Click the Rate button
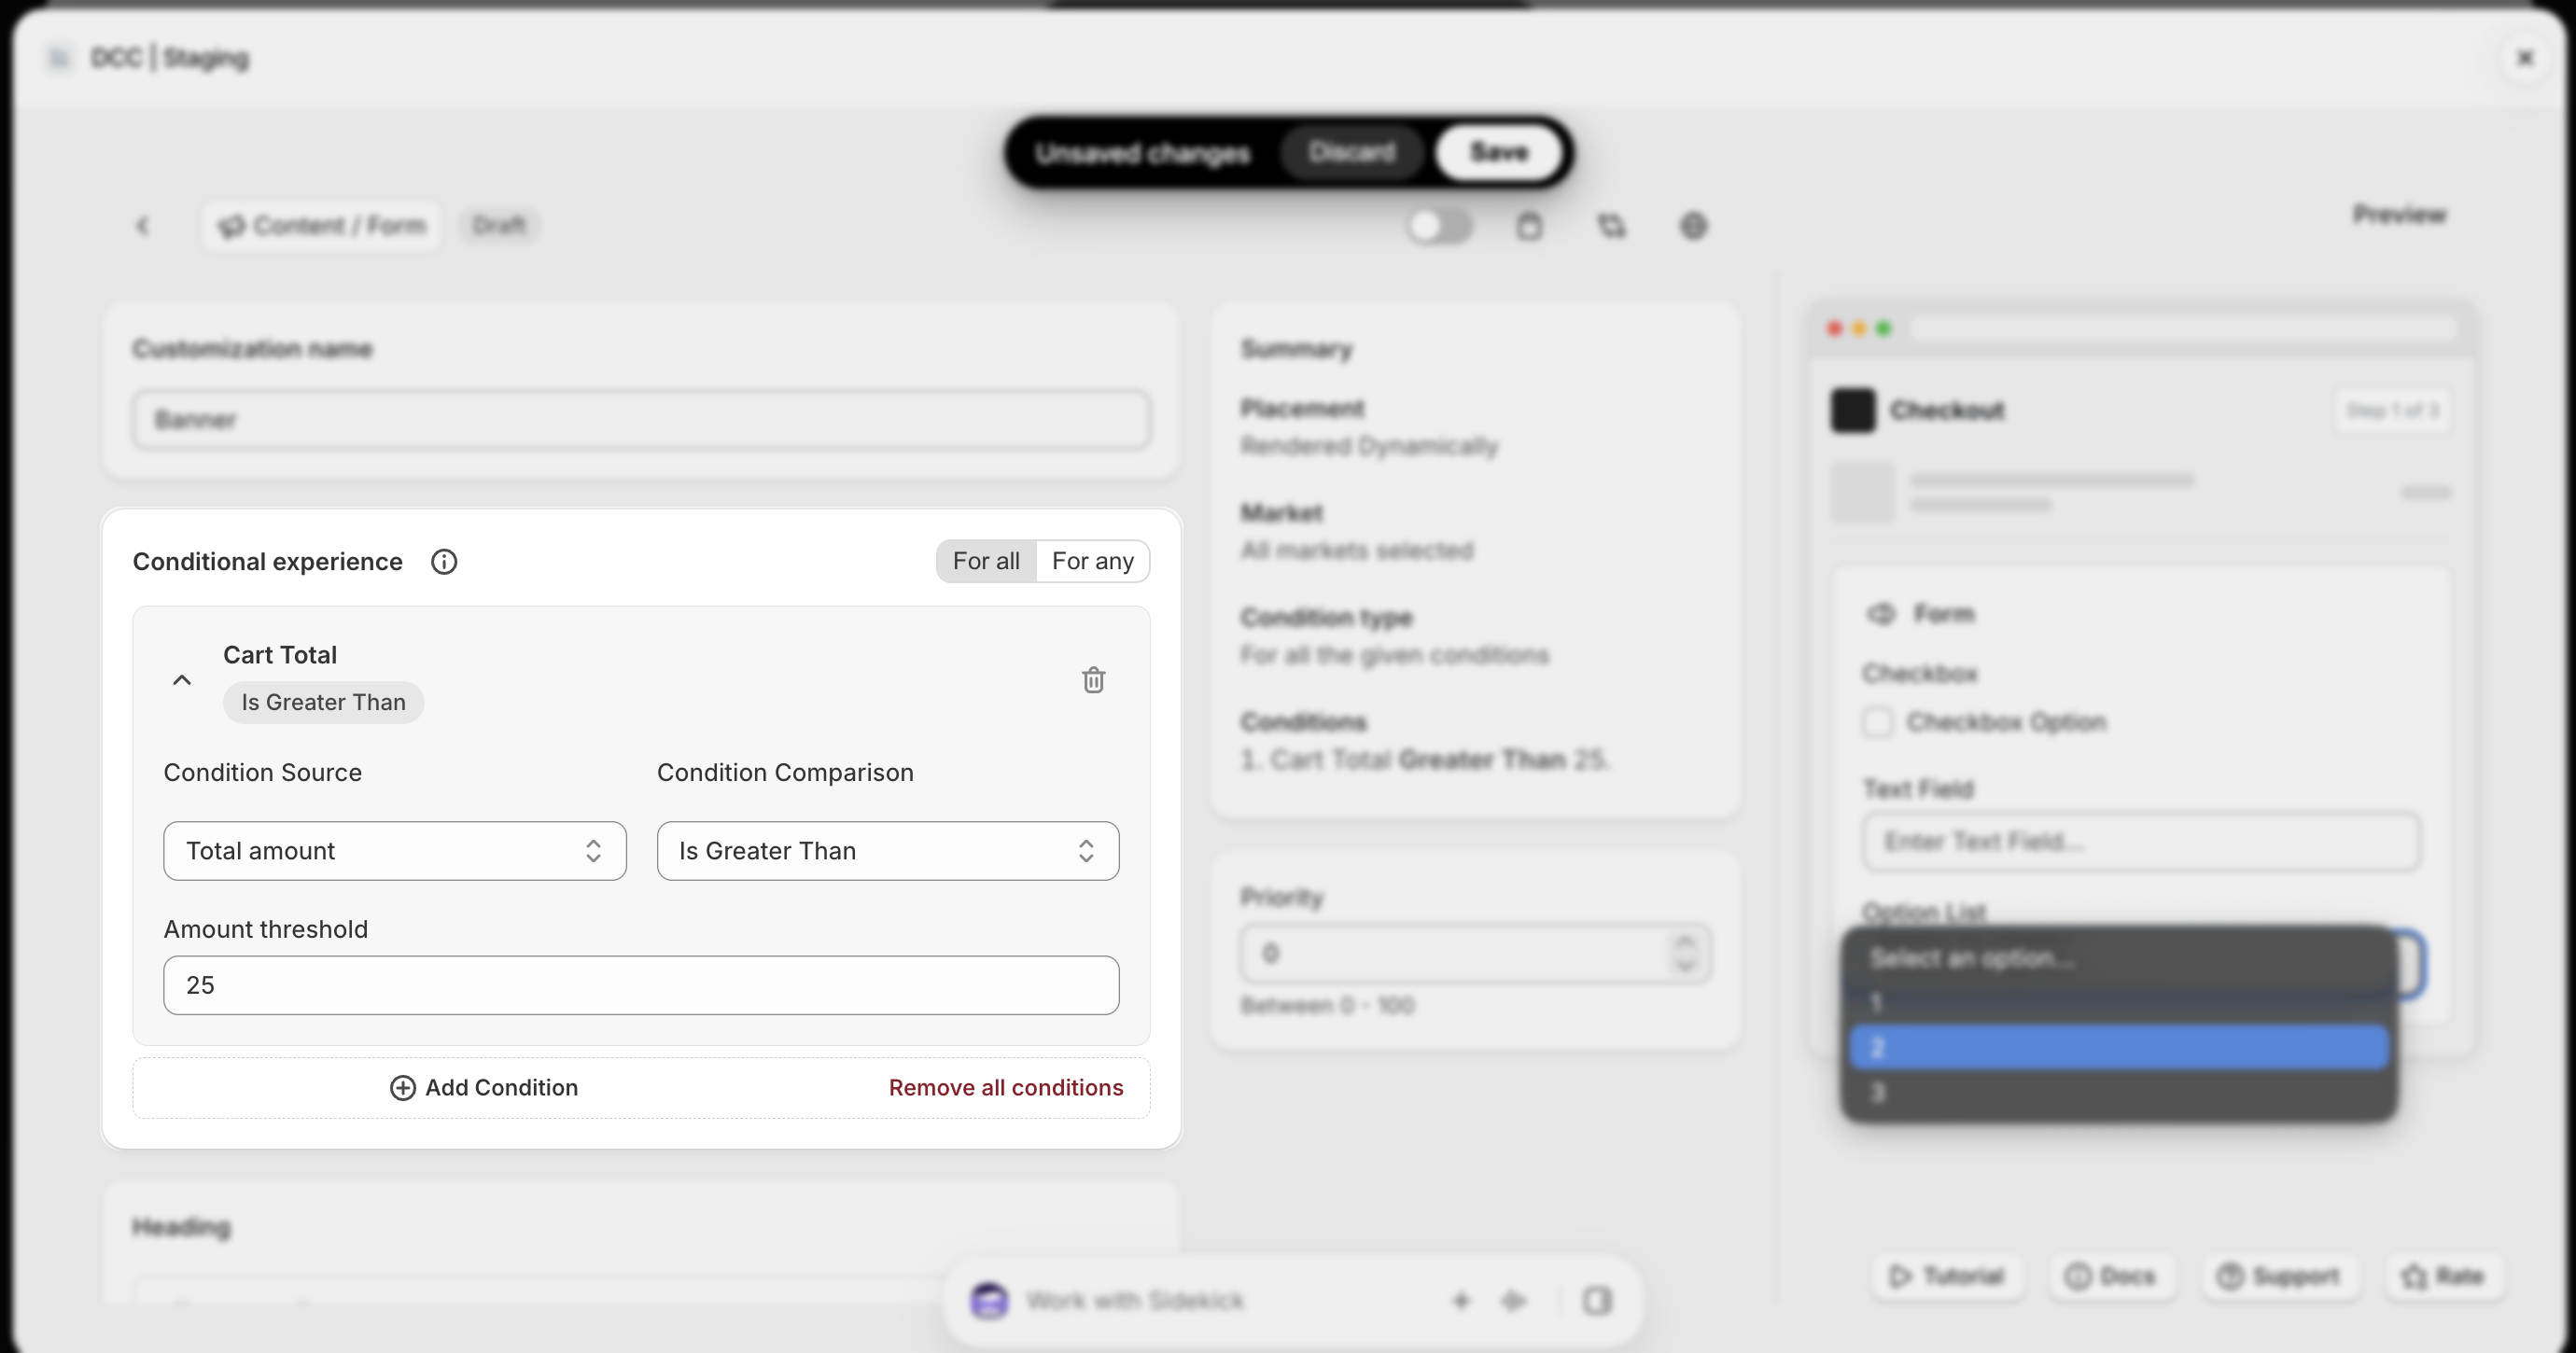Screen dimensions: 2576x1353 (x=2444, y=1276)
